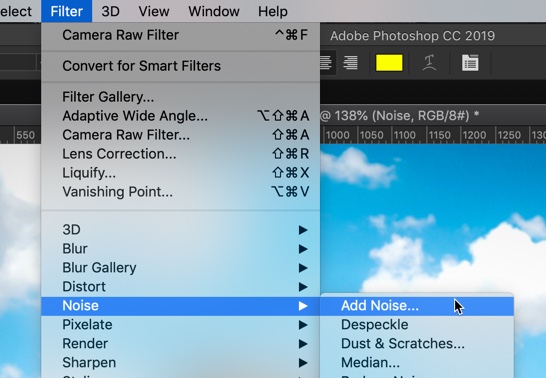Open the Select menu in menu bar

pos(16,11)
